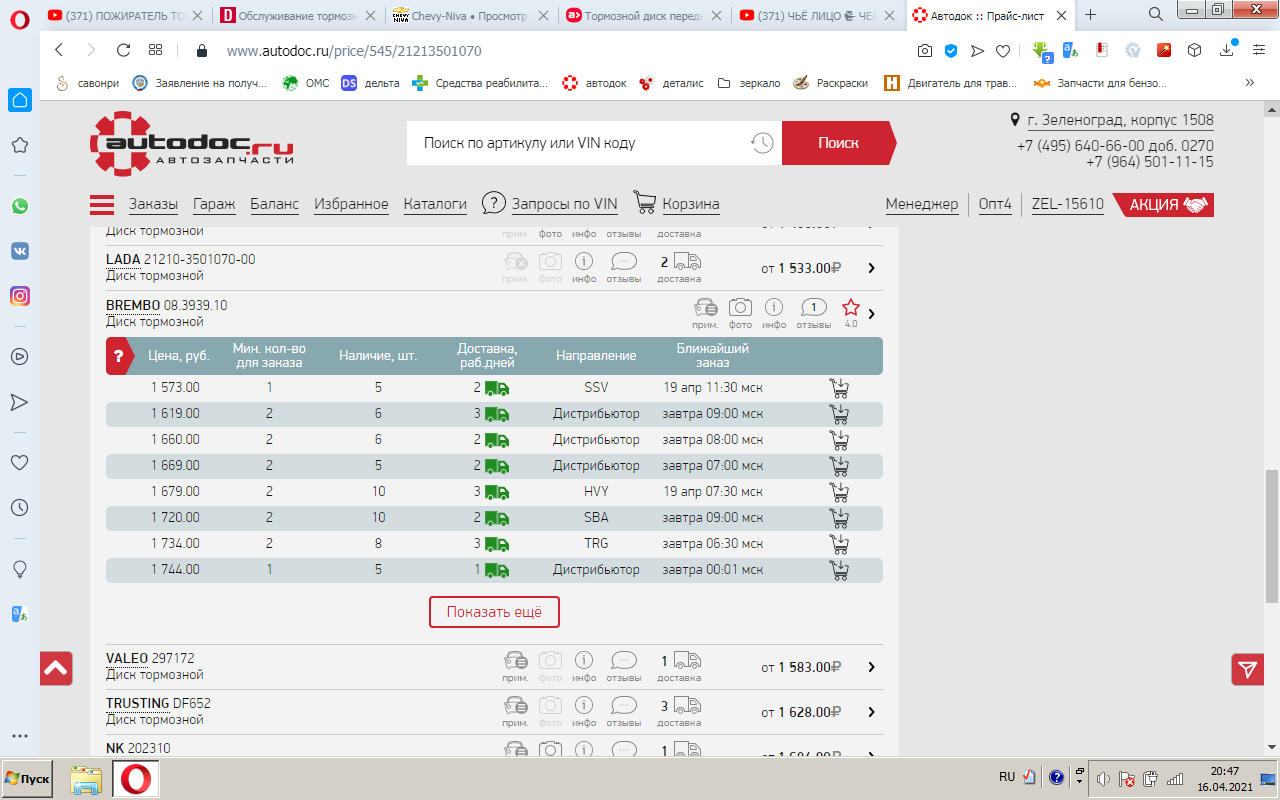The width and height of the screenshot is (1280, 800).
Task: Check BREMBO applicability car icon
Action: pyautogui.click(x=705, y=307)
